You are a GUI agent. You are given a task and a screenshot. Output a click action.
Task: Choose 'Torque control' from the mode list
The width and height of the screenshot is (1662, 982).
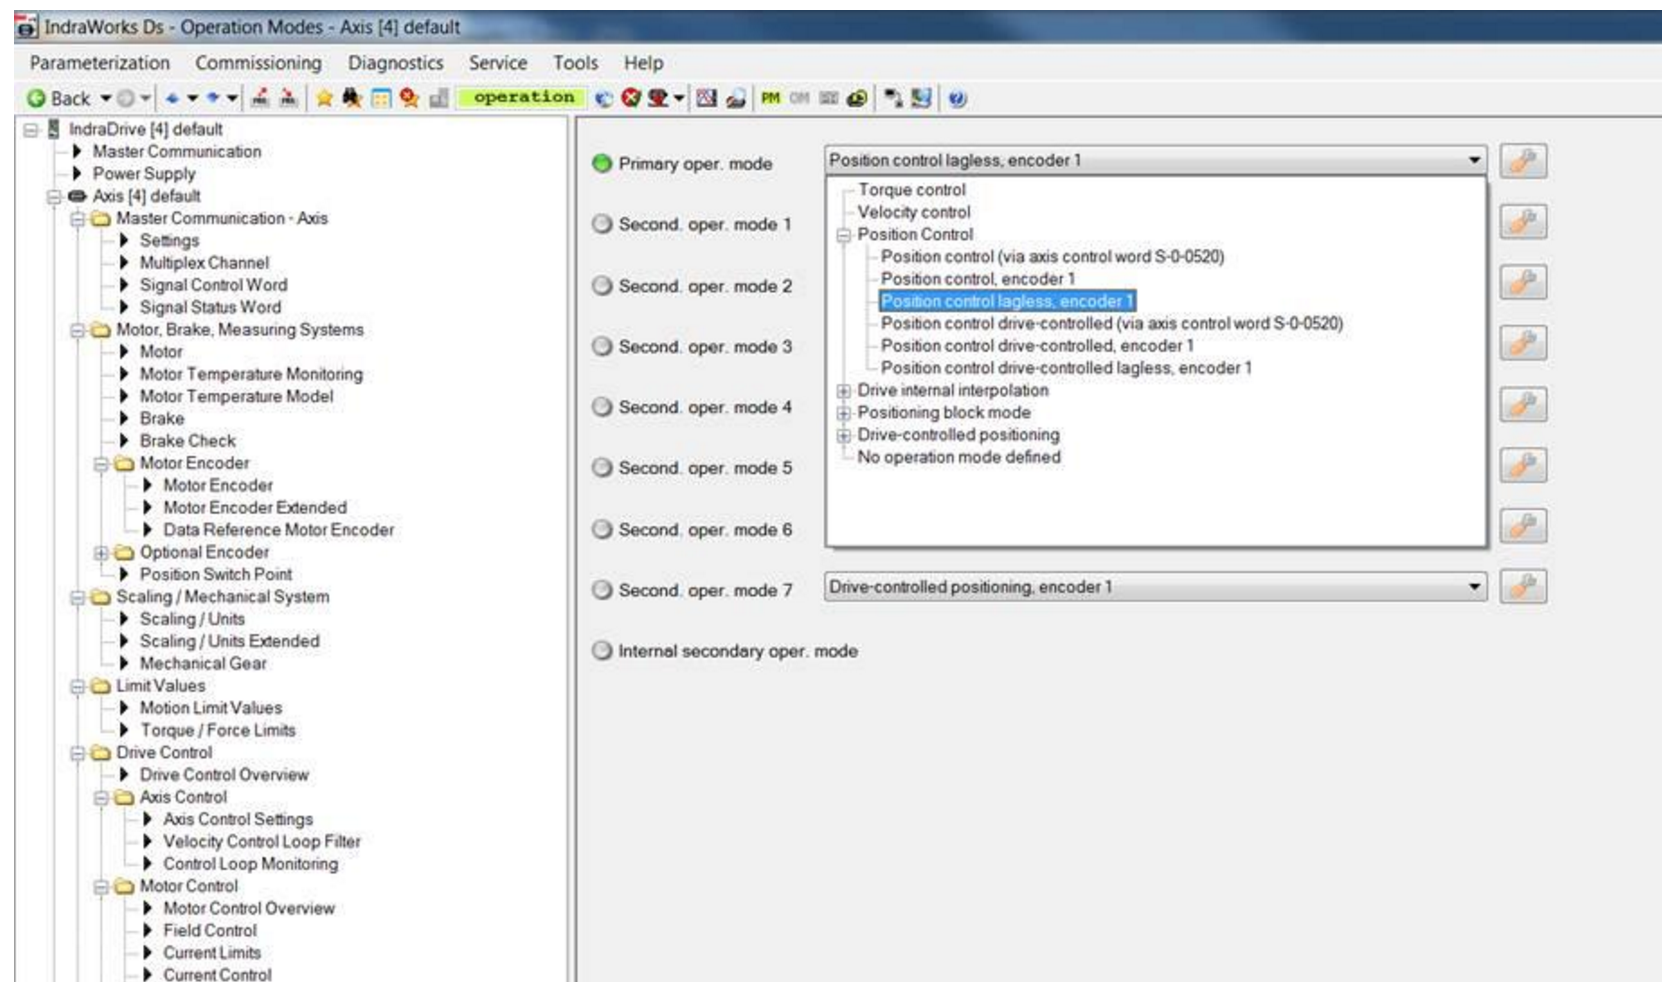point(911,190)
